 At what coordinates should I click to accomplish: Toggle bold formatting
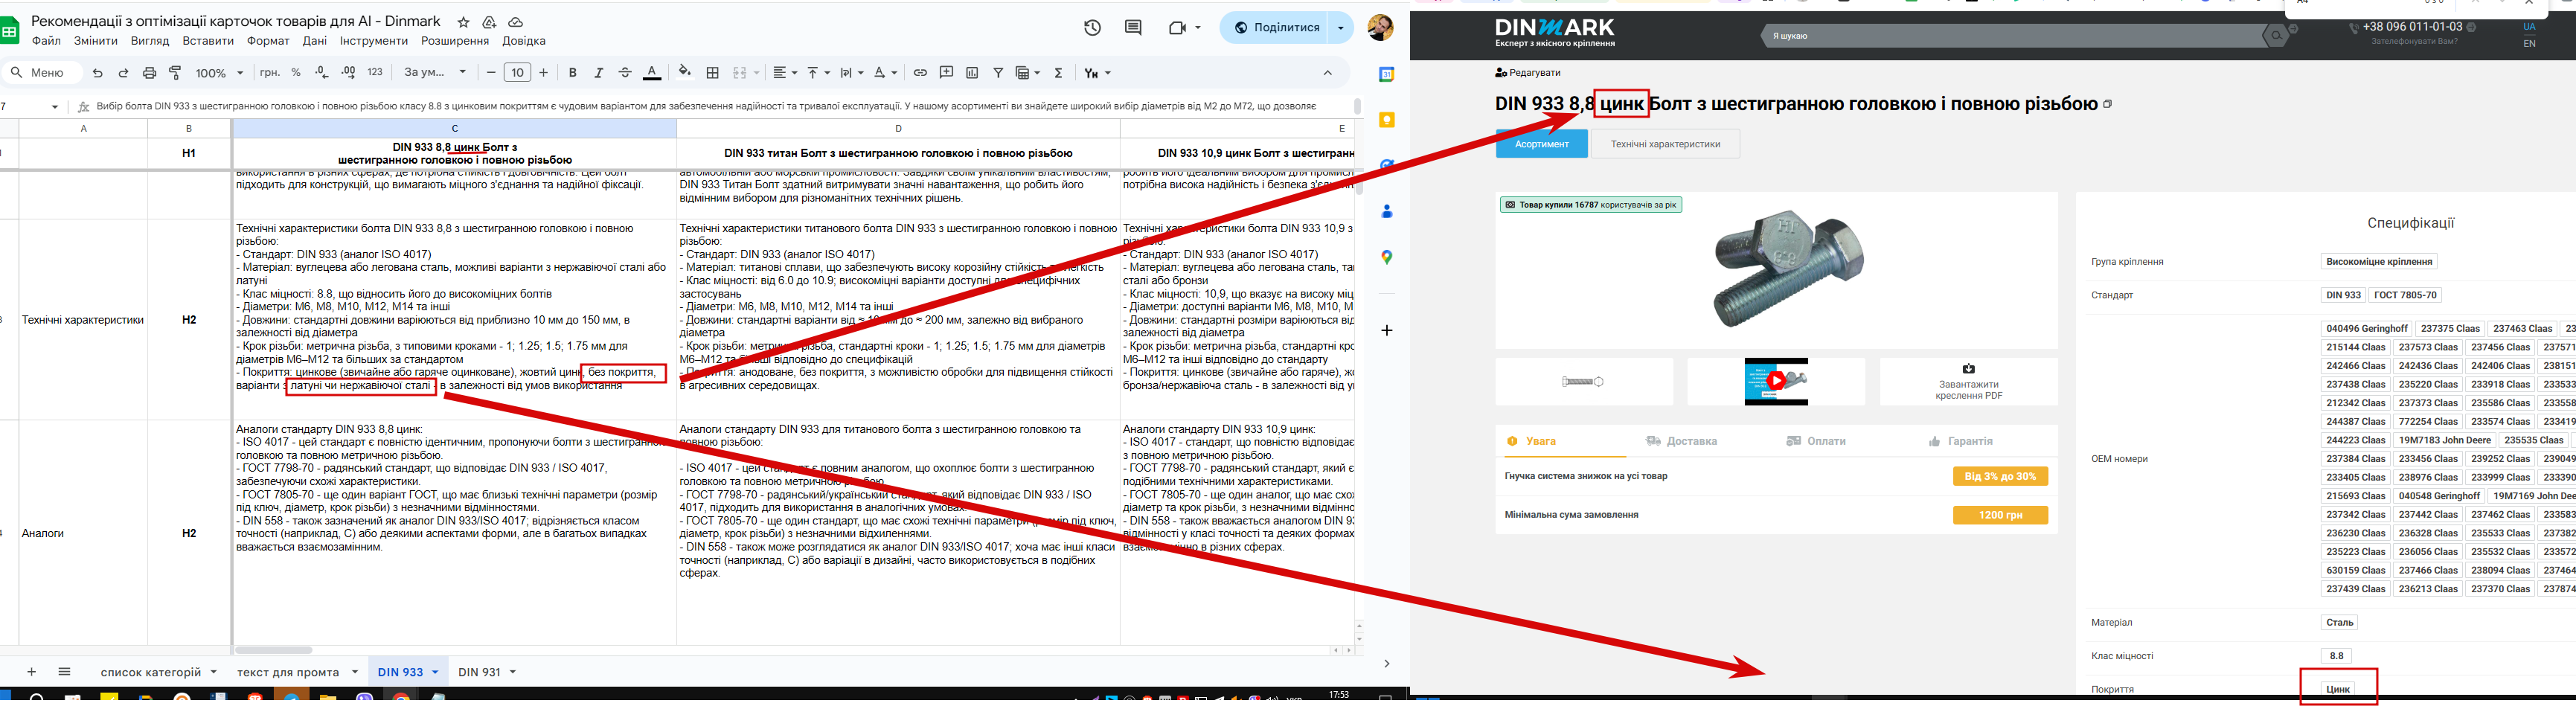pos(573,73)
